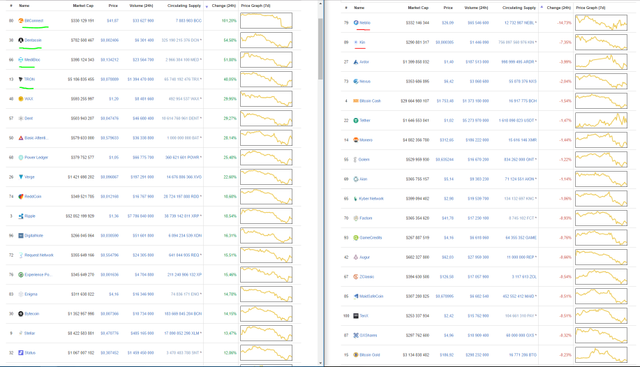The height and width of the screenshot is (367, 640).
Task: Sort left table by Name header
Action: coord(24,6)
